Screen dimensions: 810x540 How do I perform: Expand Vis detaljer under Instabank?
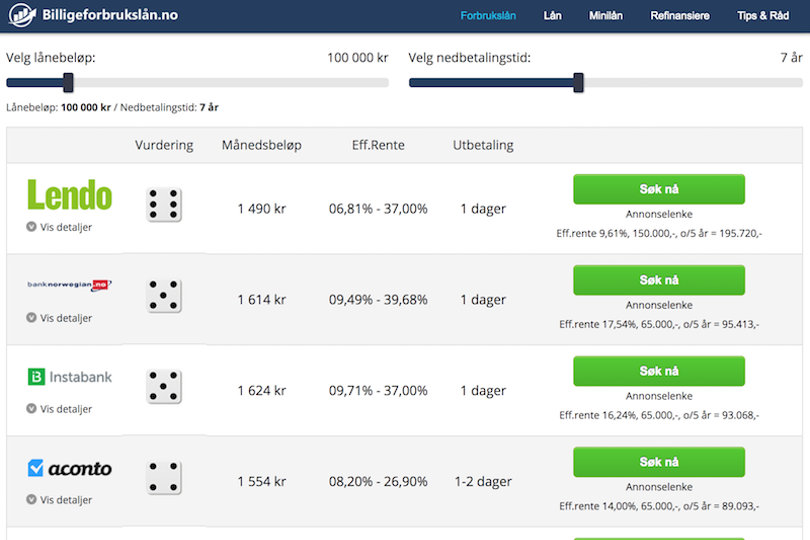coord(59,409)
